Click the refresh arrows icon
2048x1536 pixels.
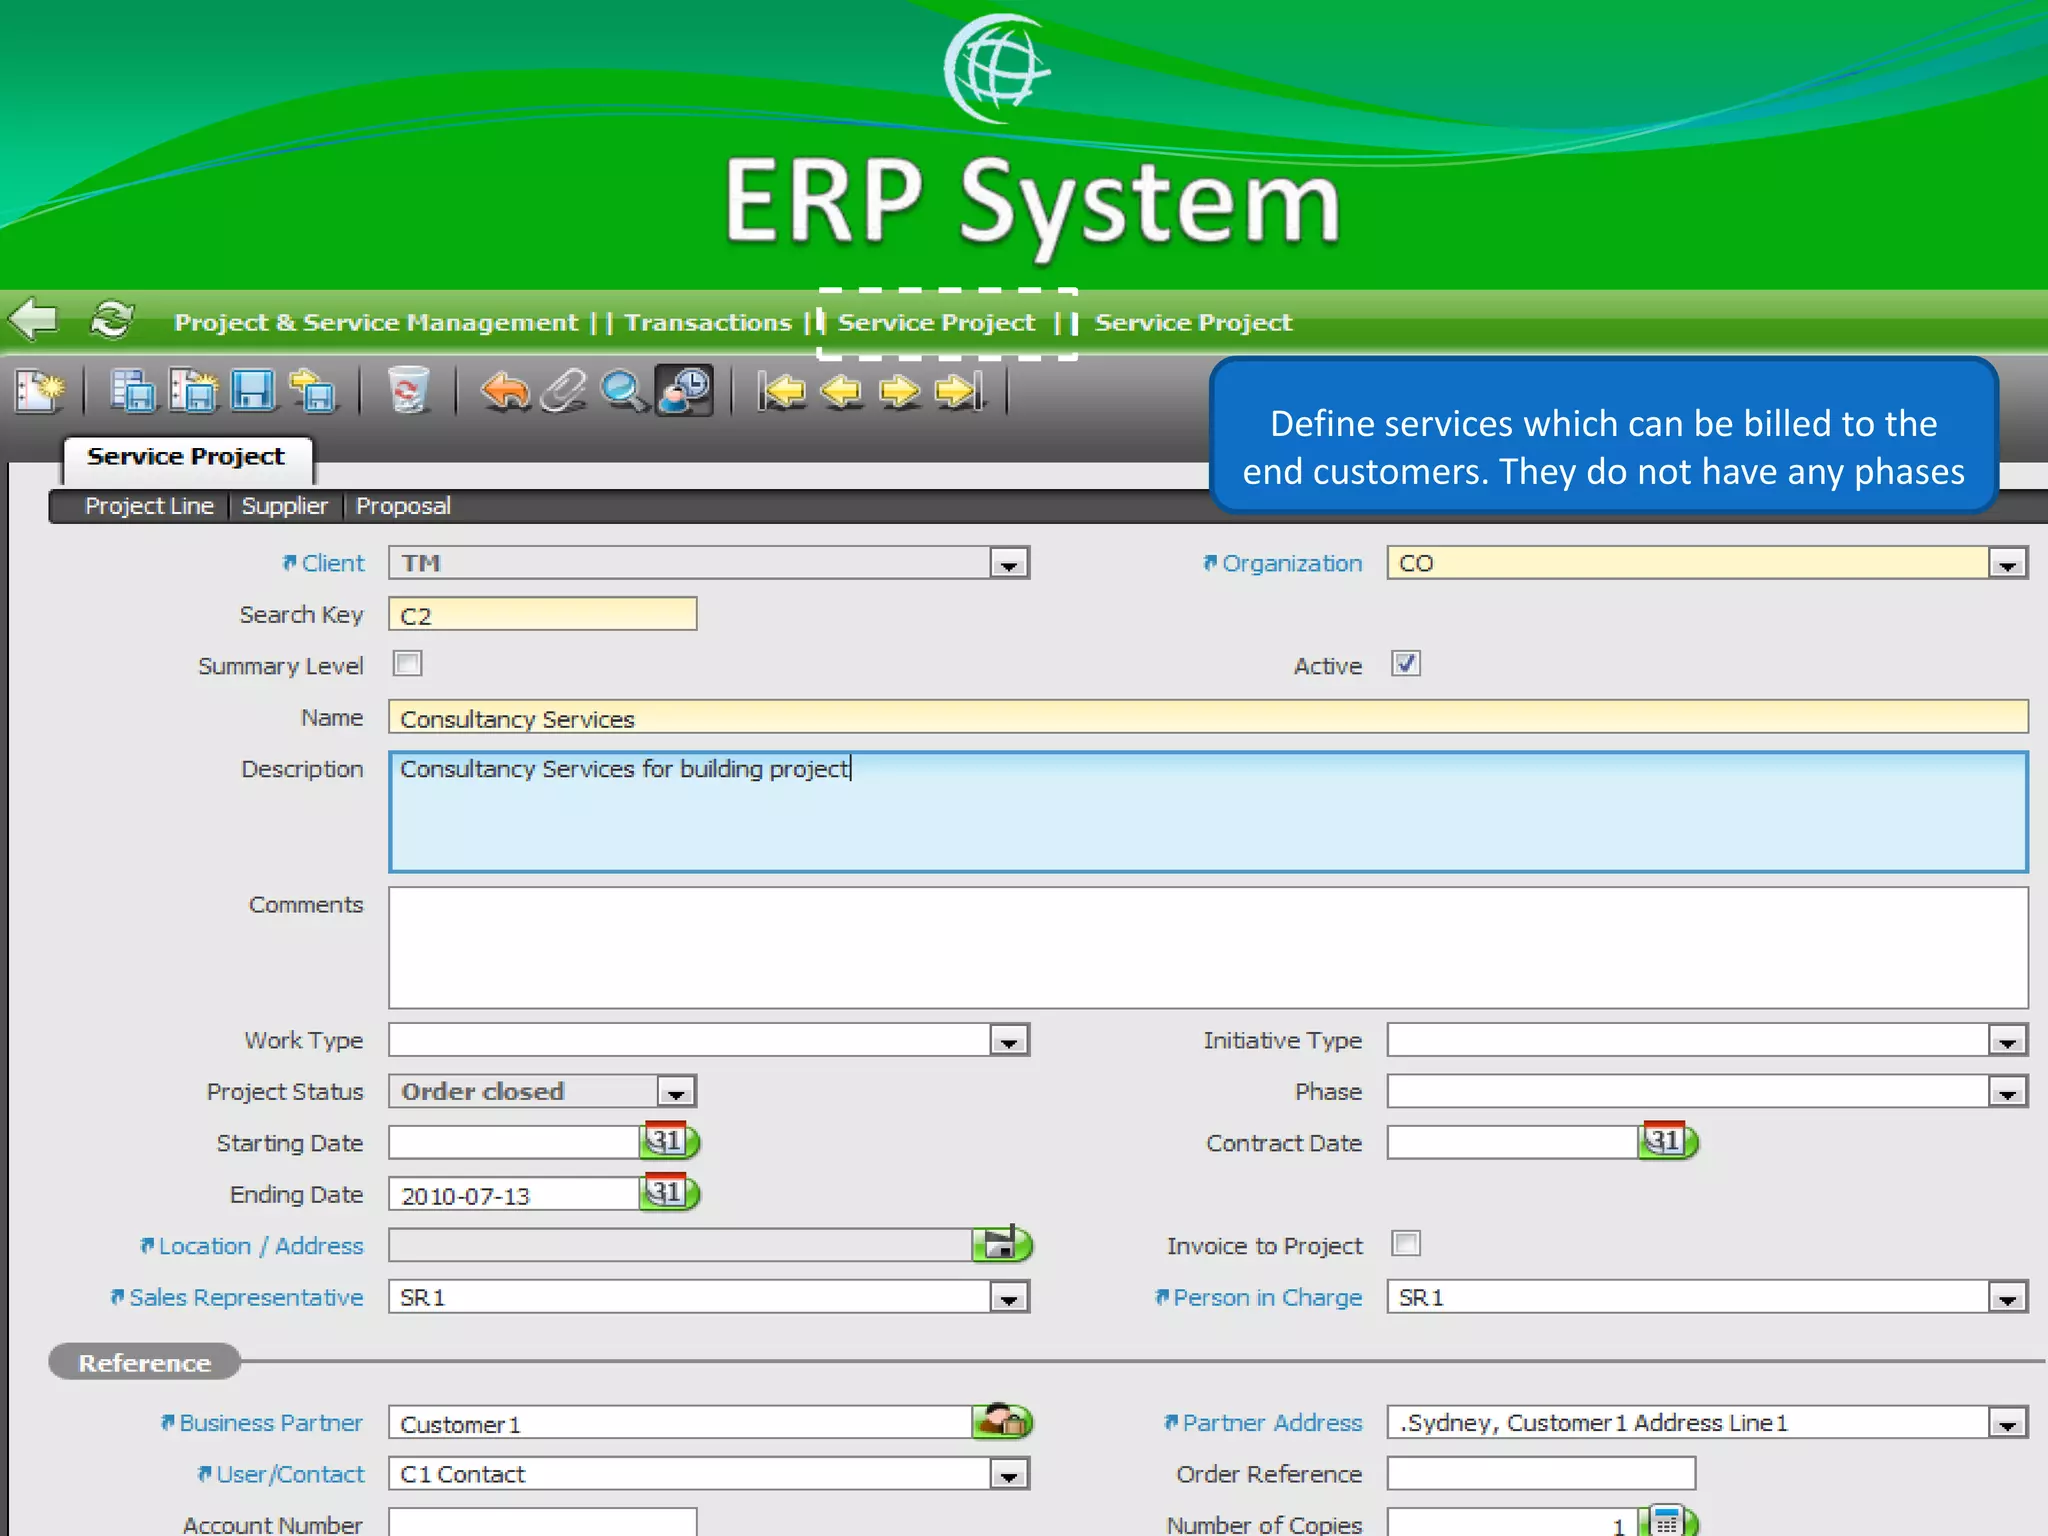coord(111,320)
